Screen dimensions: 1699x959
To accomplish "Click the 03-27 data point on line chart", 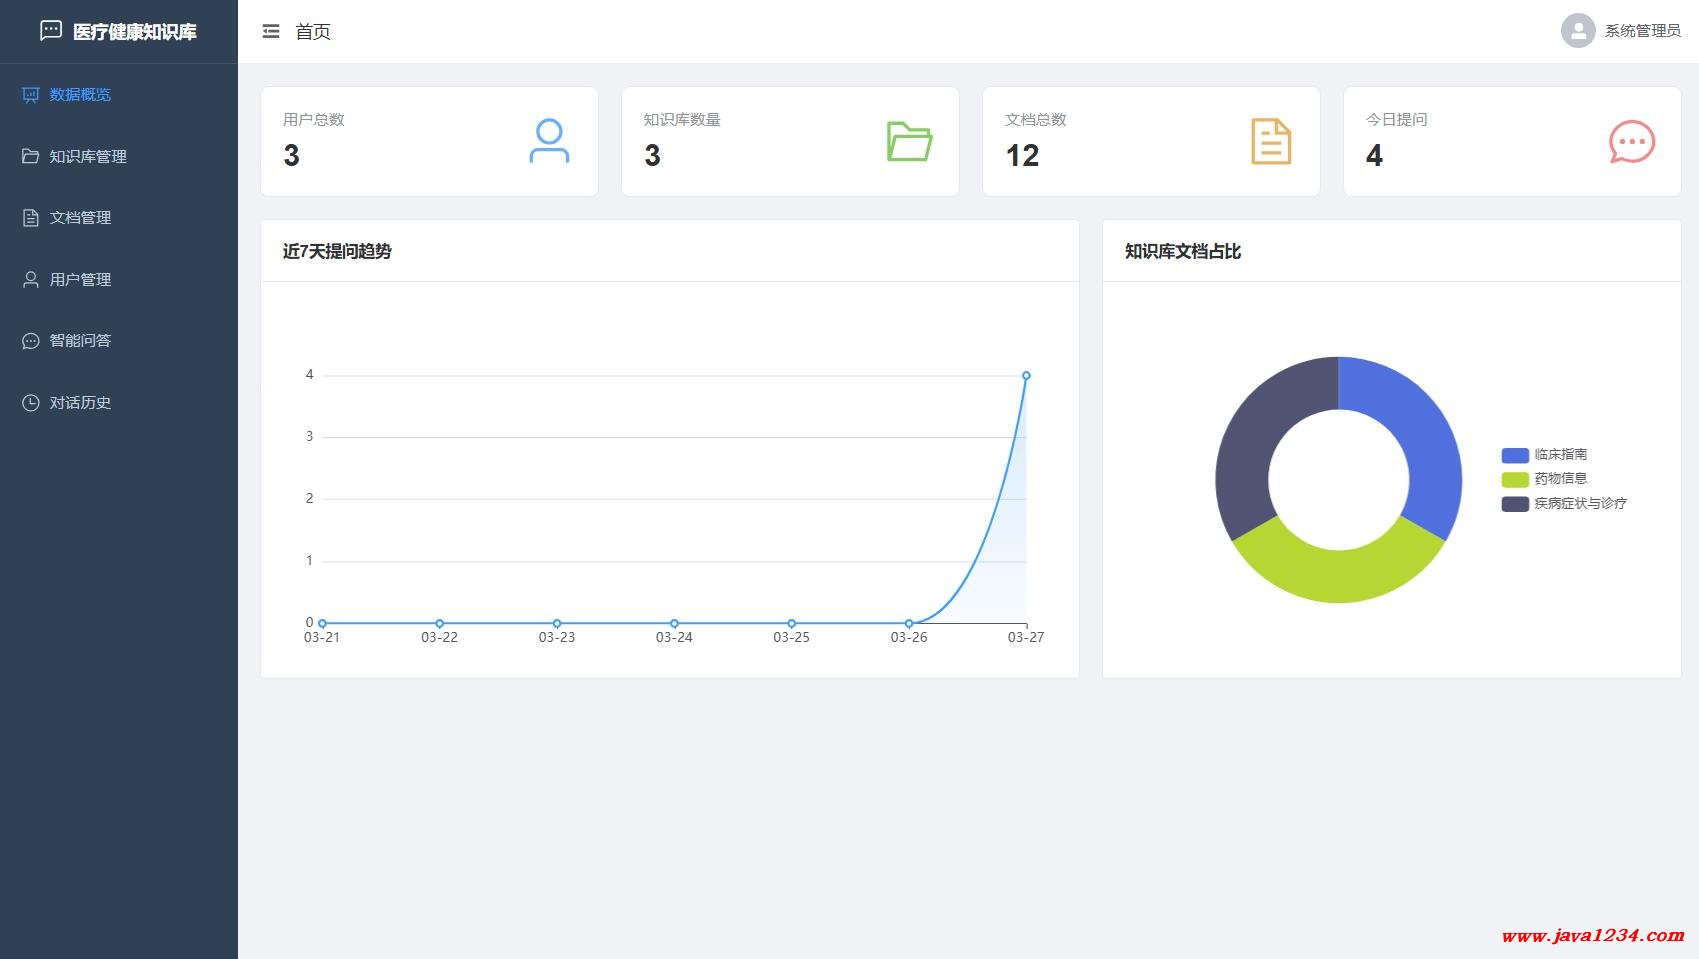I will (1026, 376).
